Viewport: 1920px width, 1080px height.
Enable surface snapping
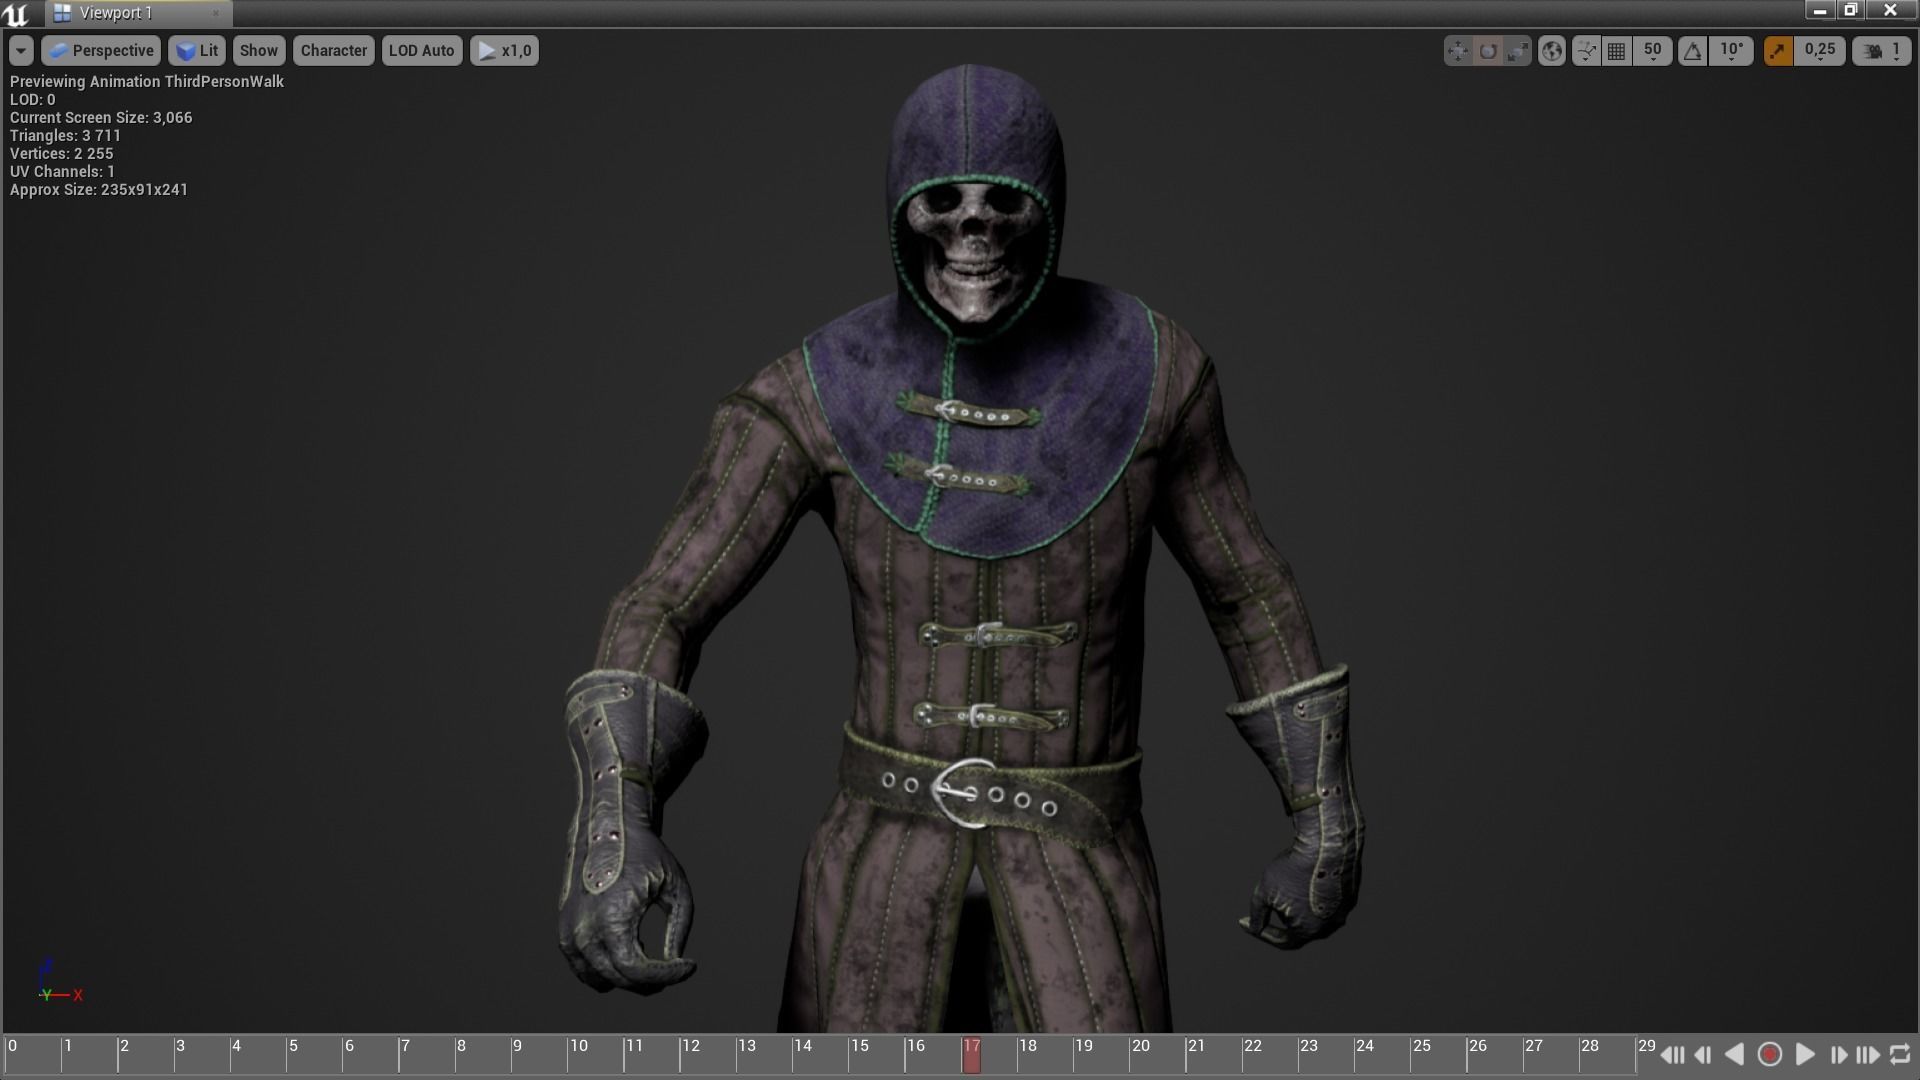[1586, 51]
